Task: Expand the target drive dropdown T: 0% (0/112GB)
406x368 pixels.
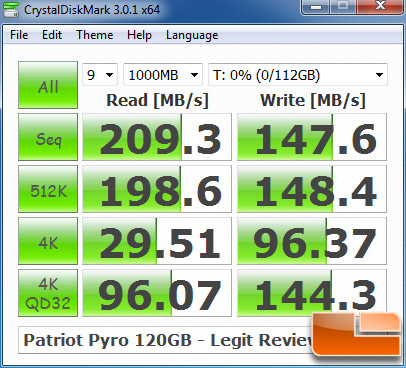Action: point(298,75)
